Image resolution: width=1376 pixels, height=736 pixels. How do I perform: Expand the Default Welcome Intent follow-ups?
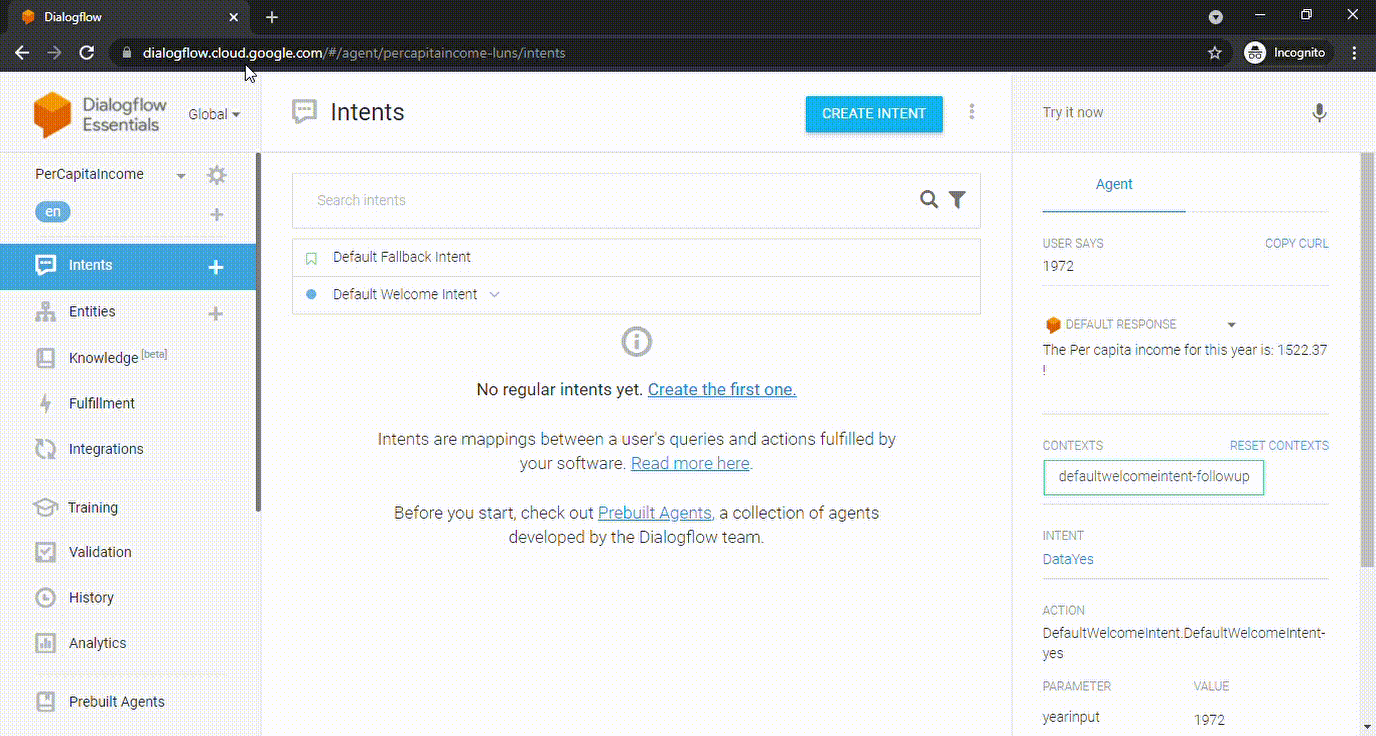coord(494,295)
